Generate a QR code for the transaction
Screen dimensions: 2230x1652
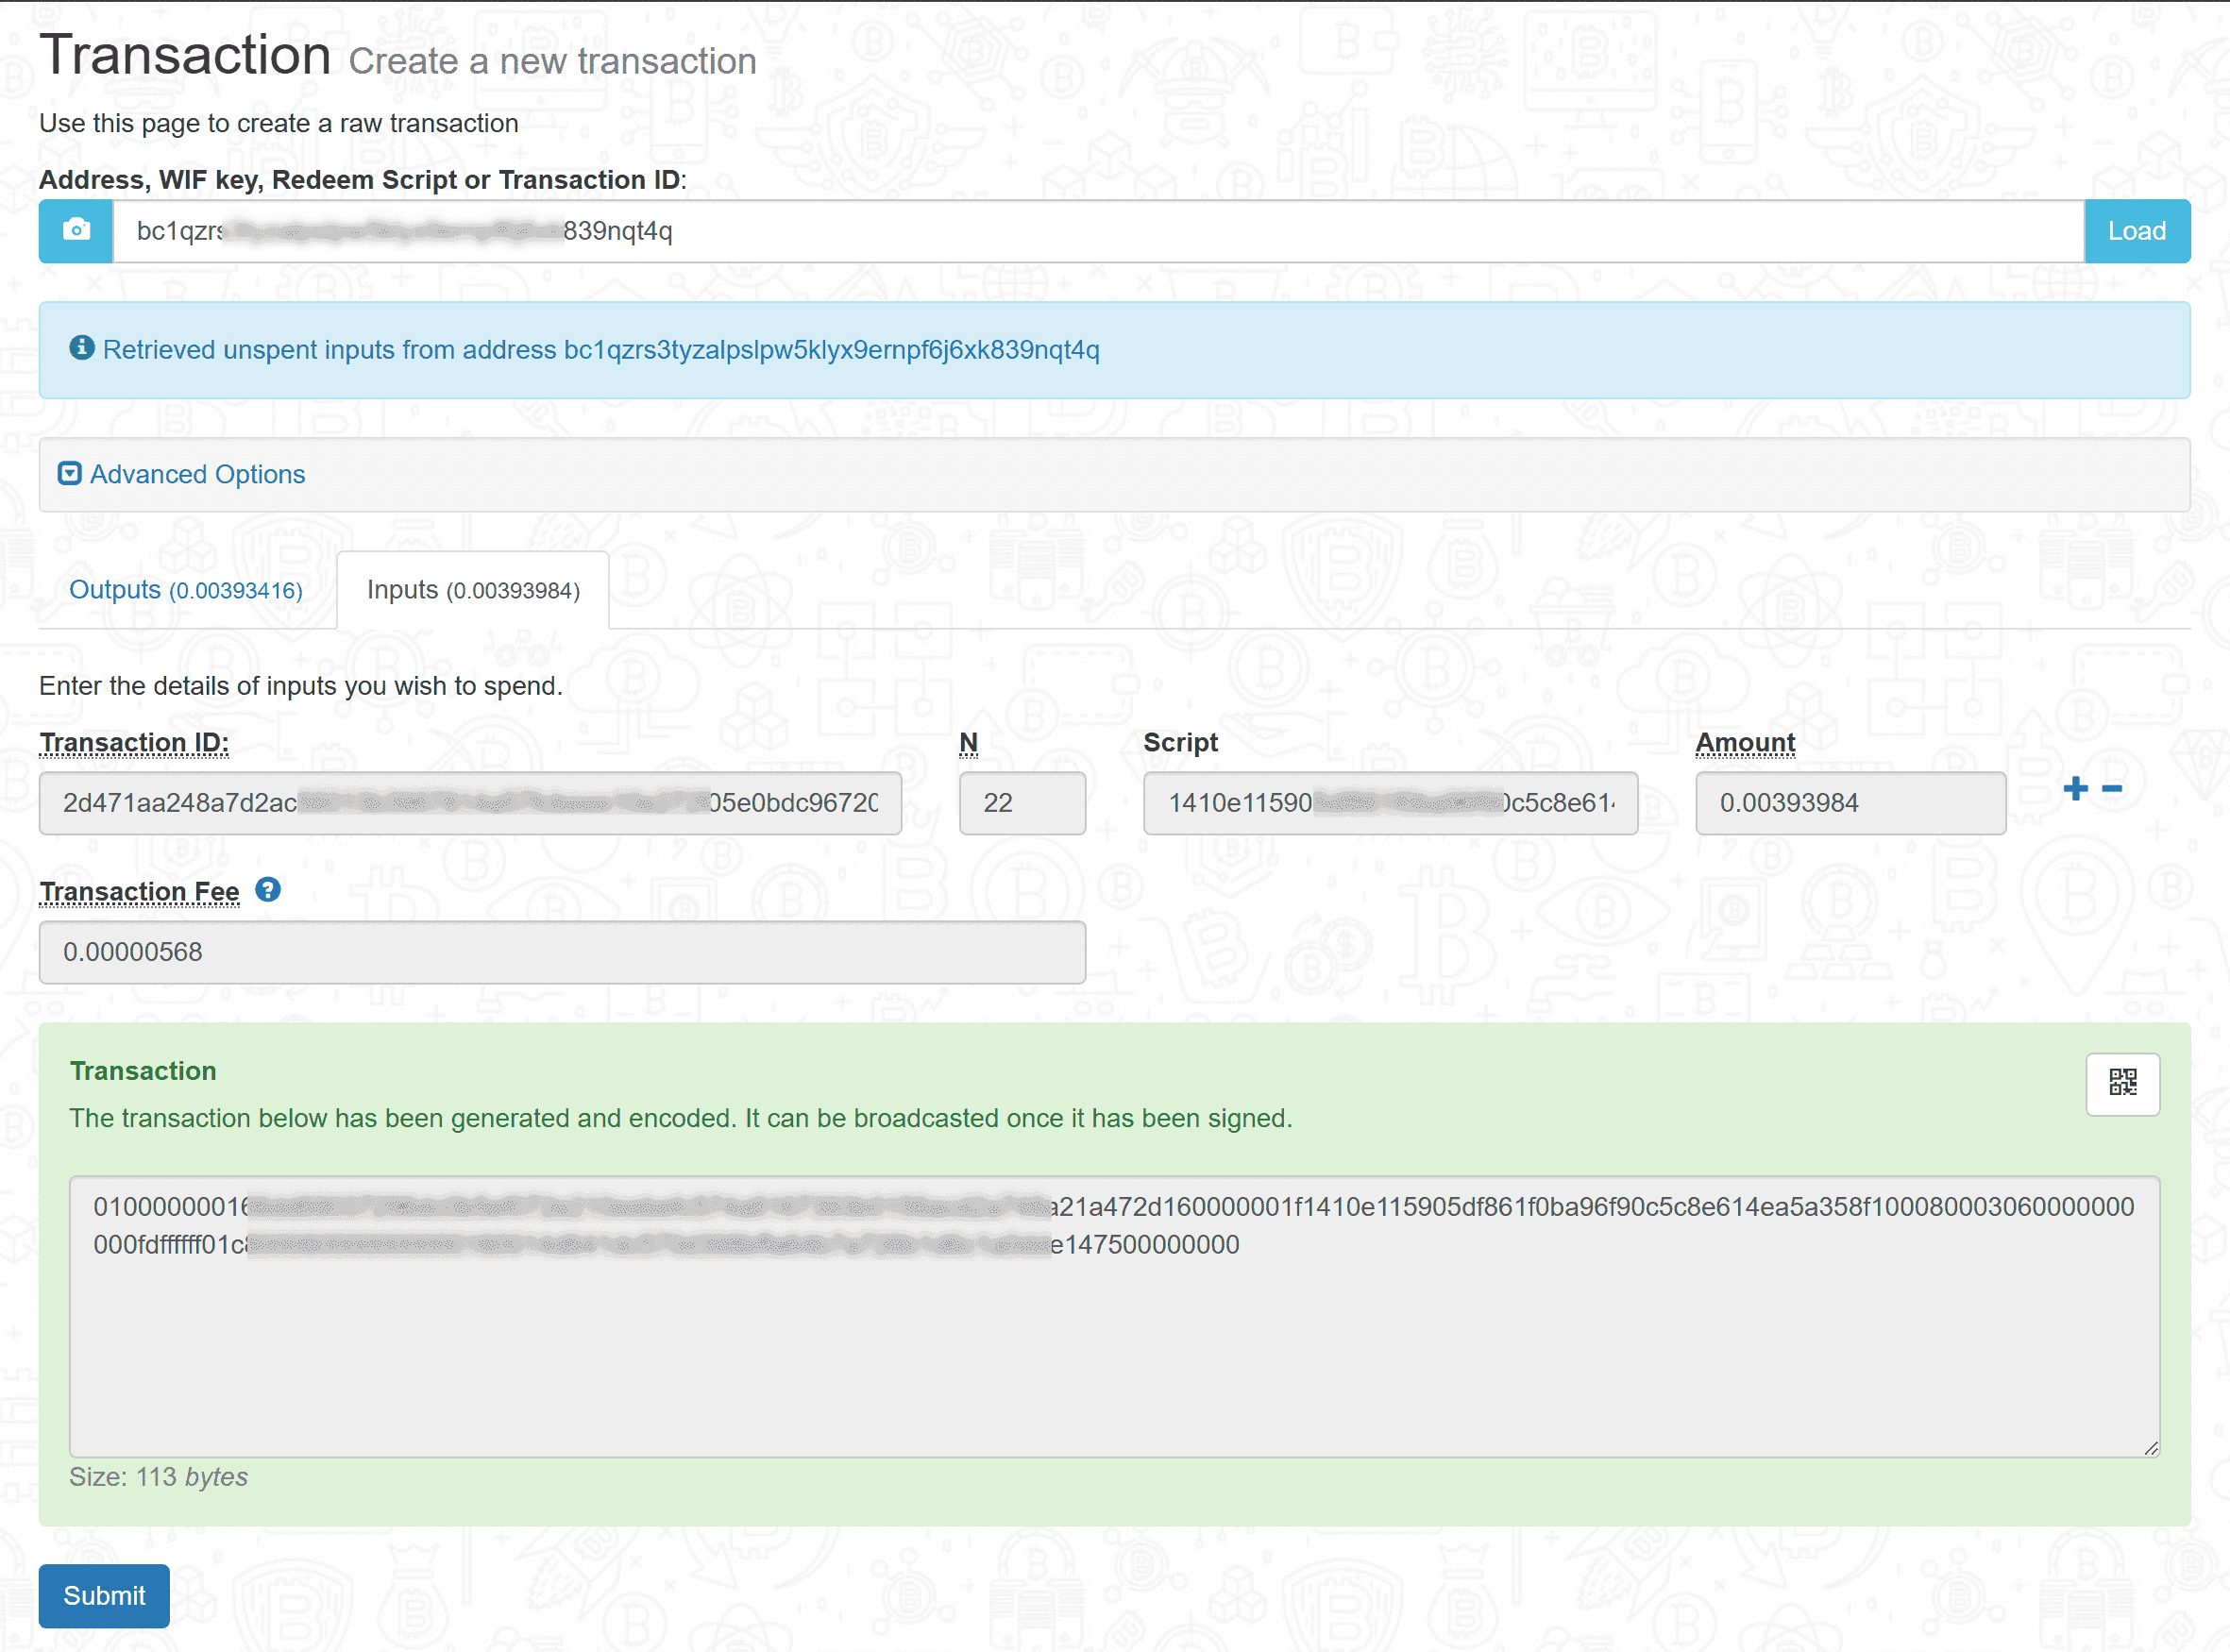(x=2122, y=1084)
